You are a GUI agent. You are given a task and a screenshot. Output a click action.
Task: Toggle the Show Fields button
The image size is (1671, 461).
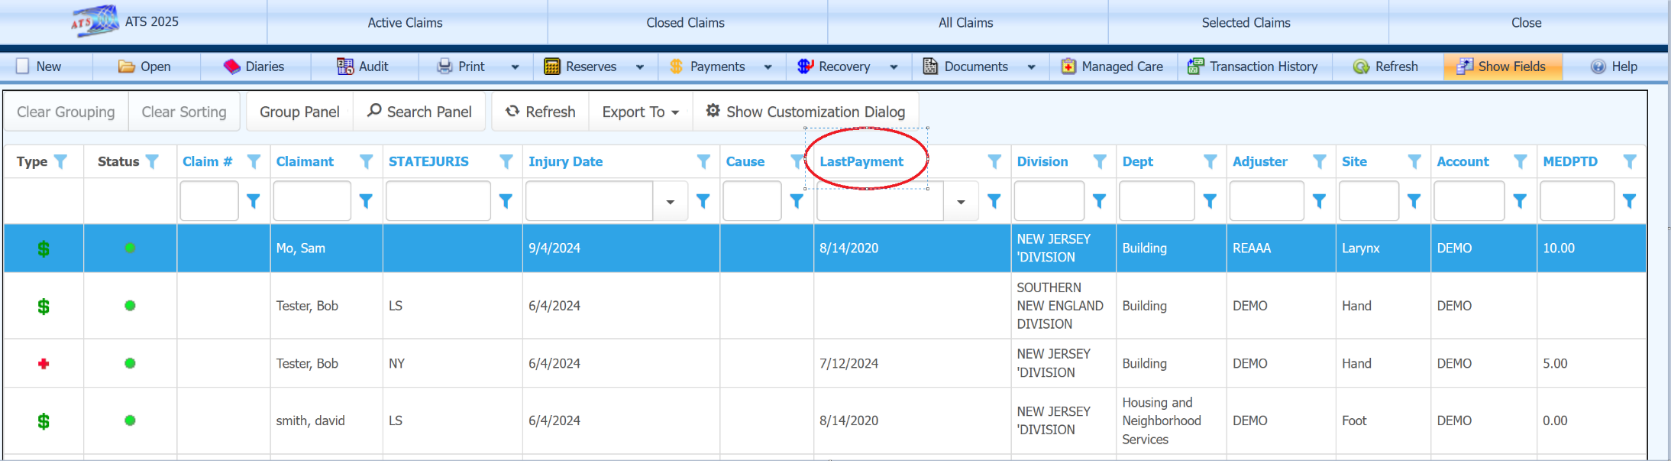[1501, 67]
